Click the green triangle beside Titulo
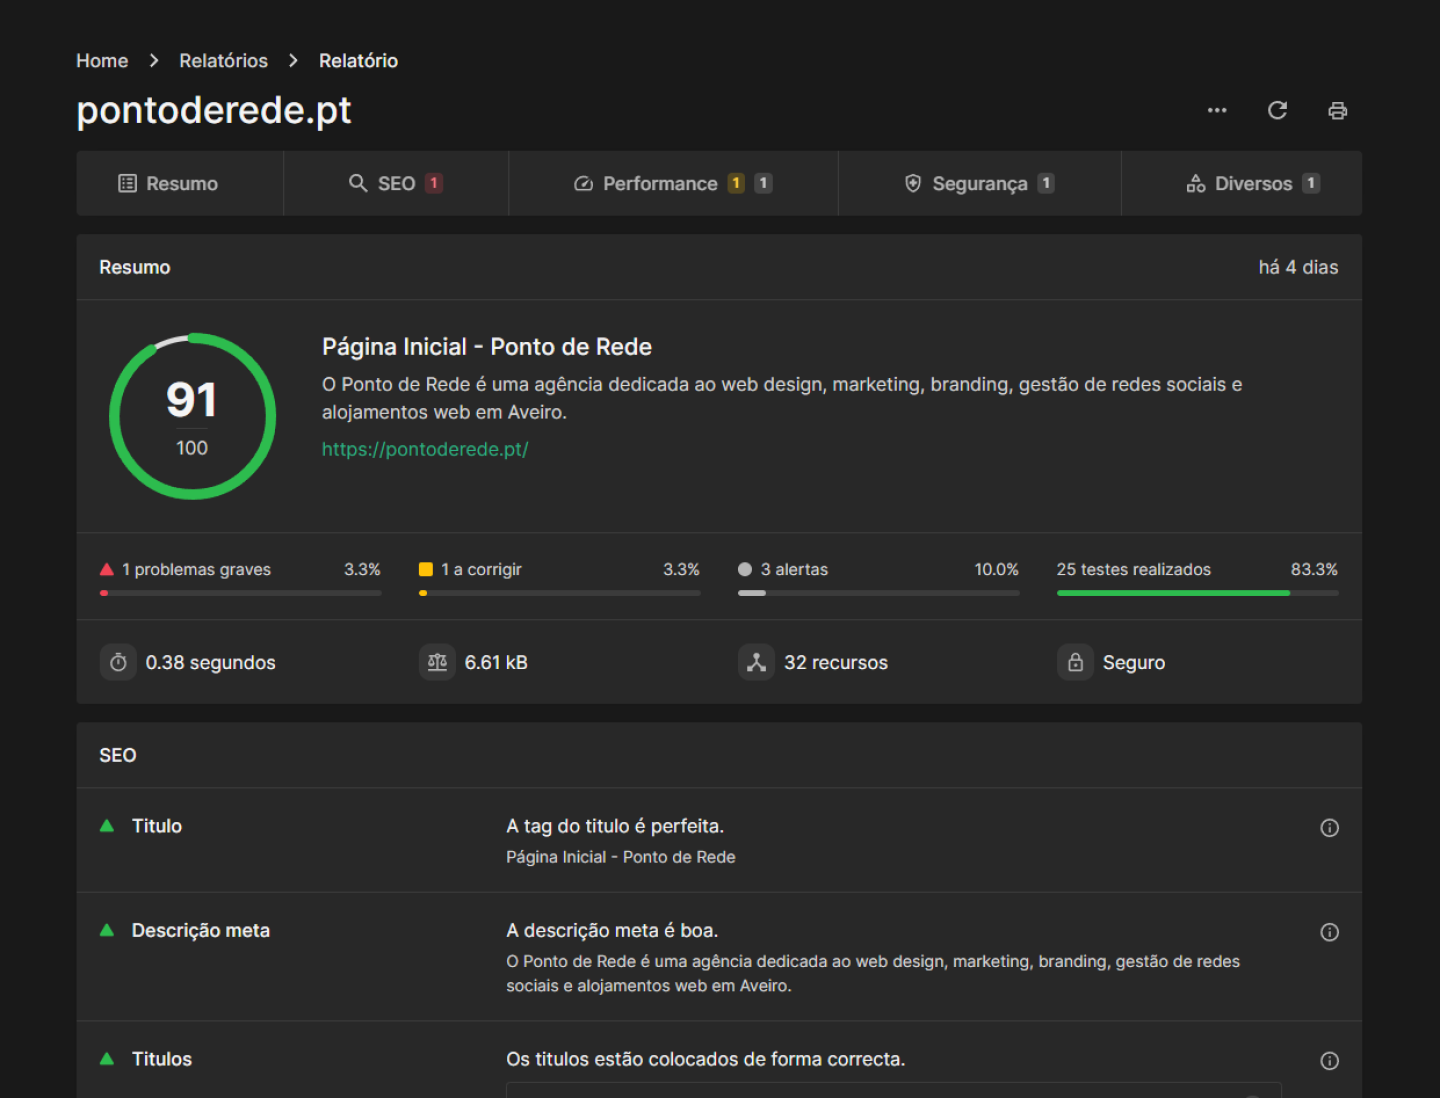The height and width of the screenshot is (1098, 1440). coord(107,825)
